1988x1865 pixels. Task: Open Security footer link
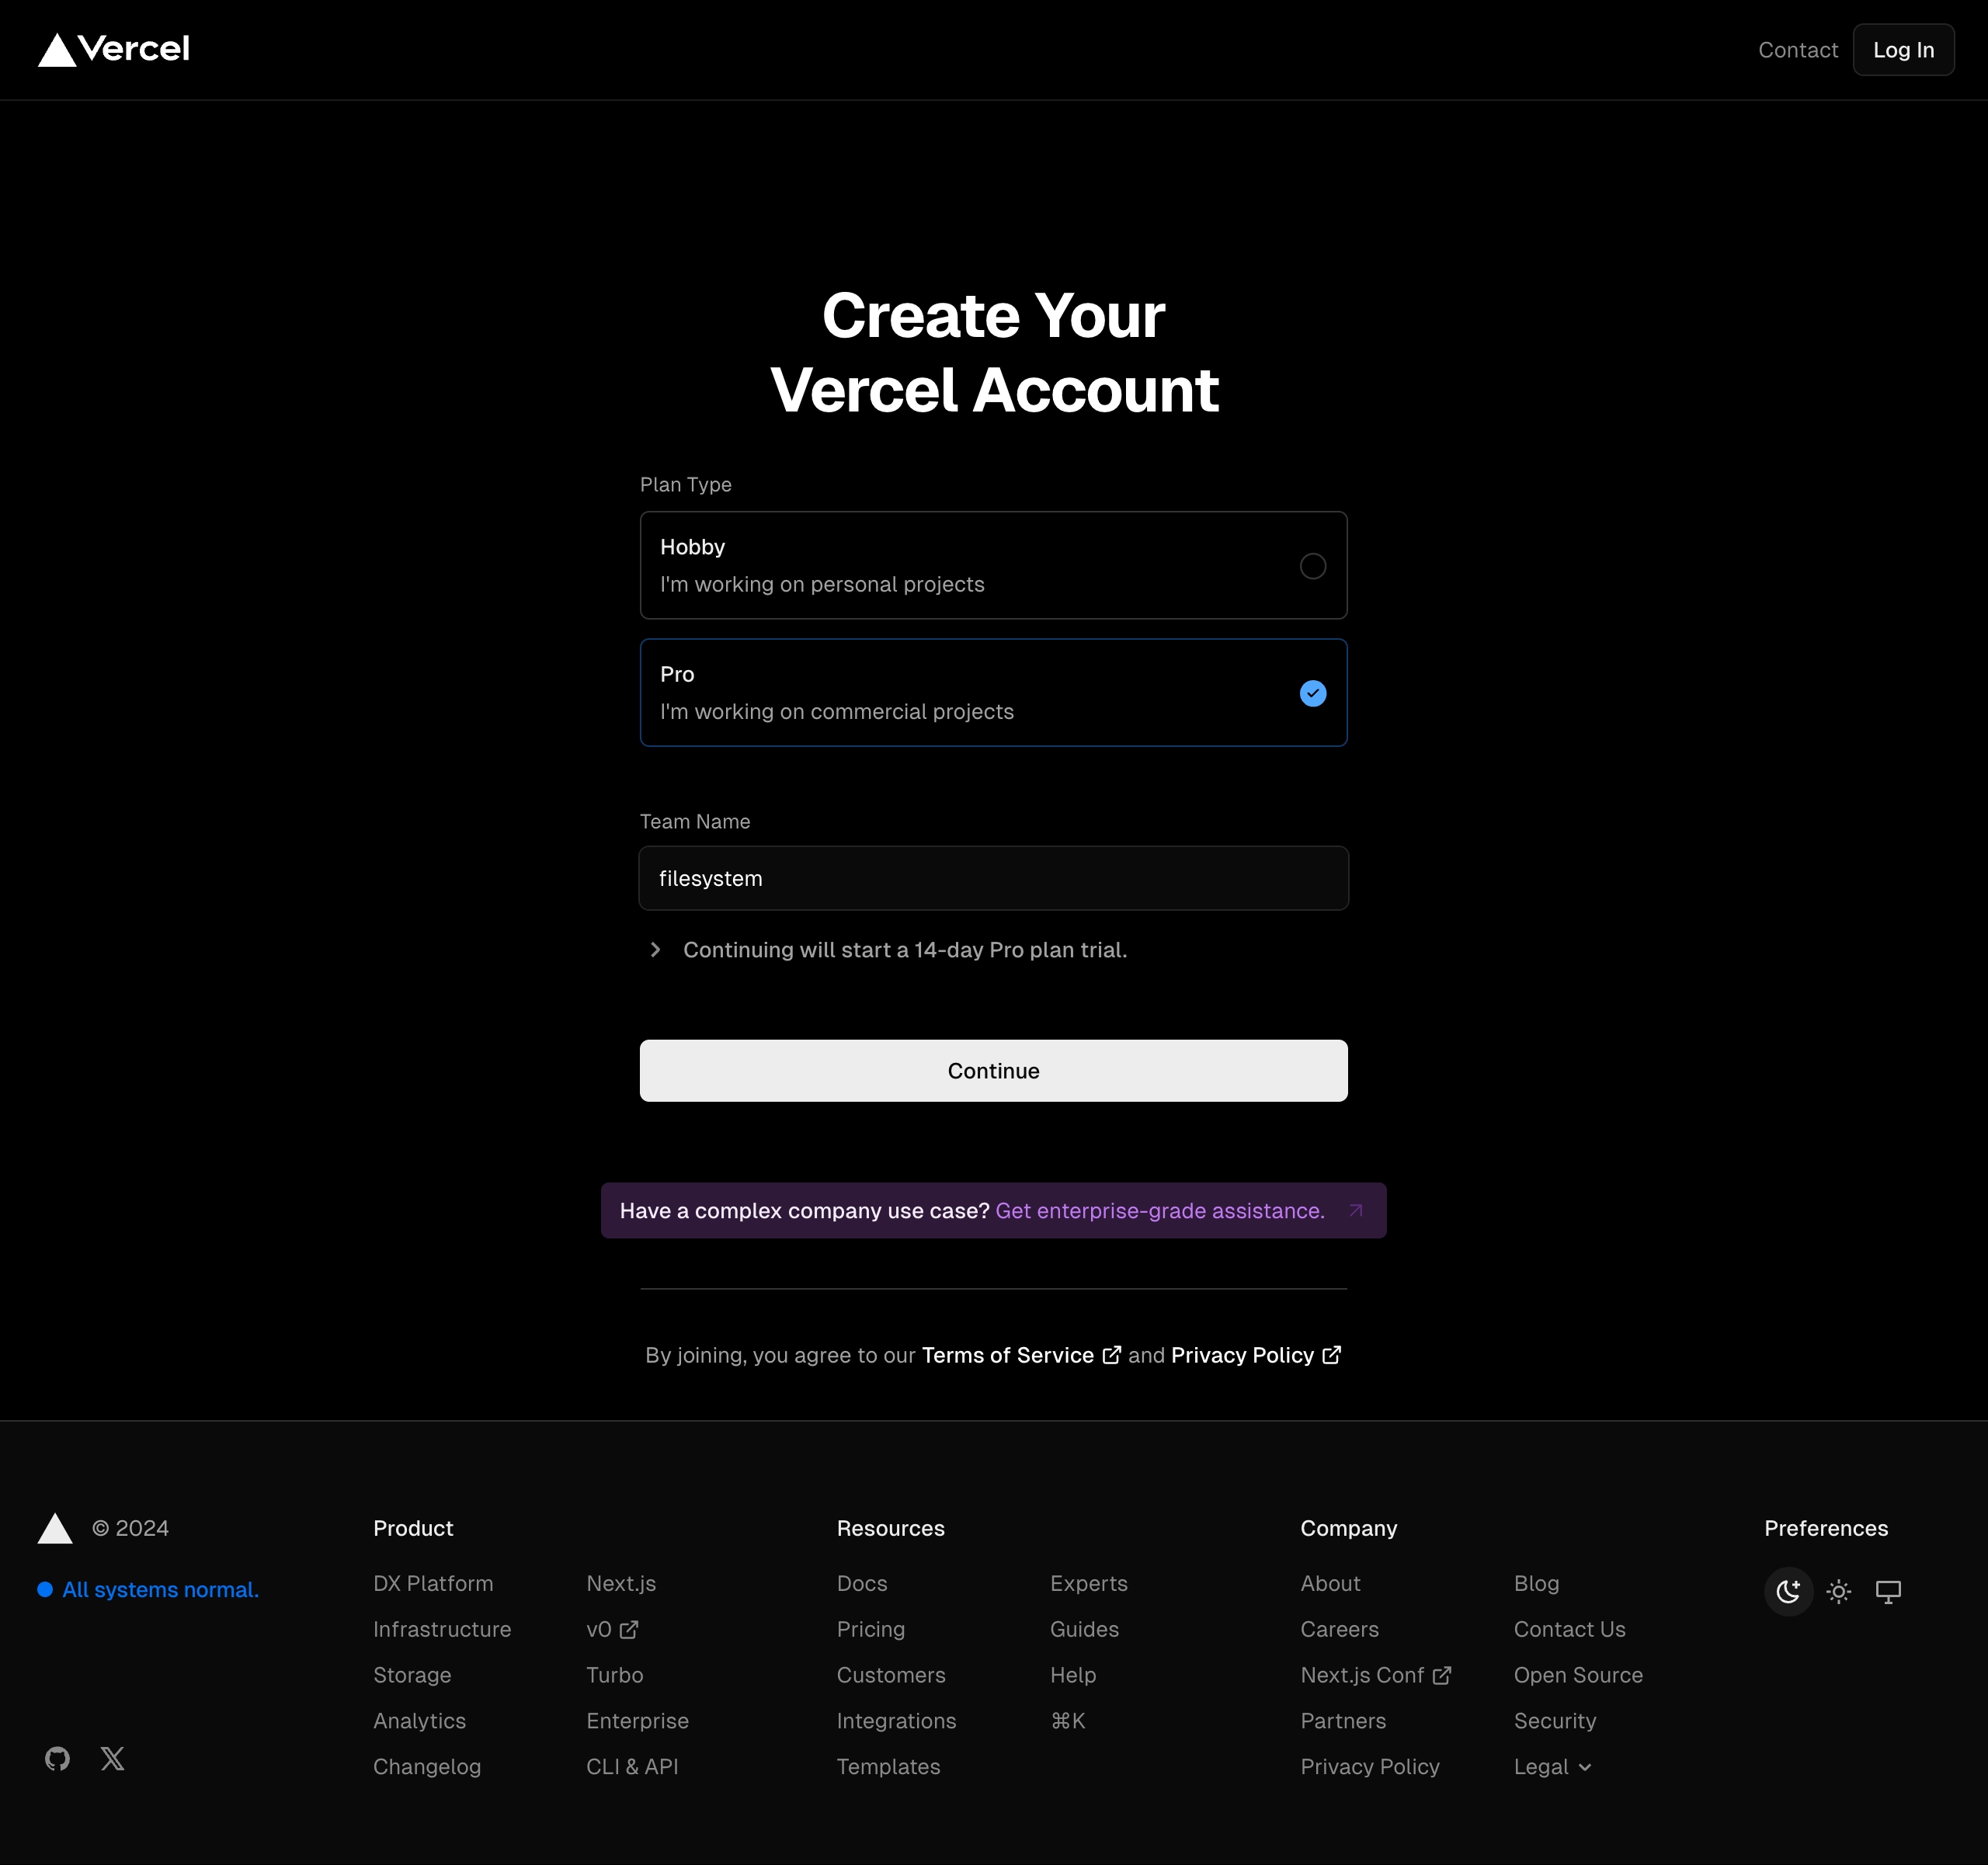point(1554,1721)
